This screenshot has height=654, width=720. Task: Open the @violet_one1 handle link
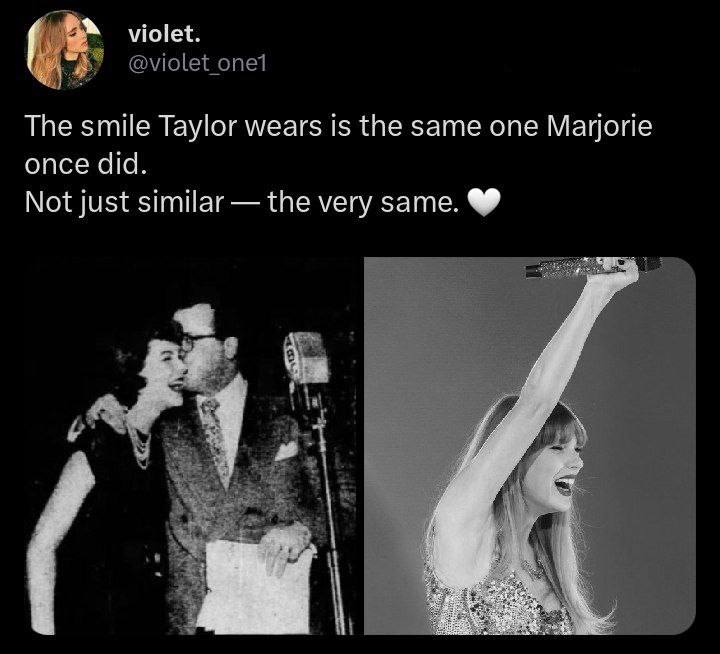click(x=197, y=64)
